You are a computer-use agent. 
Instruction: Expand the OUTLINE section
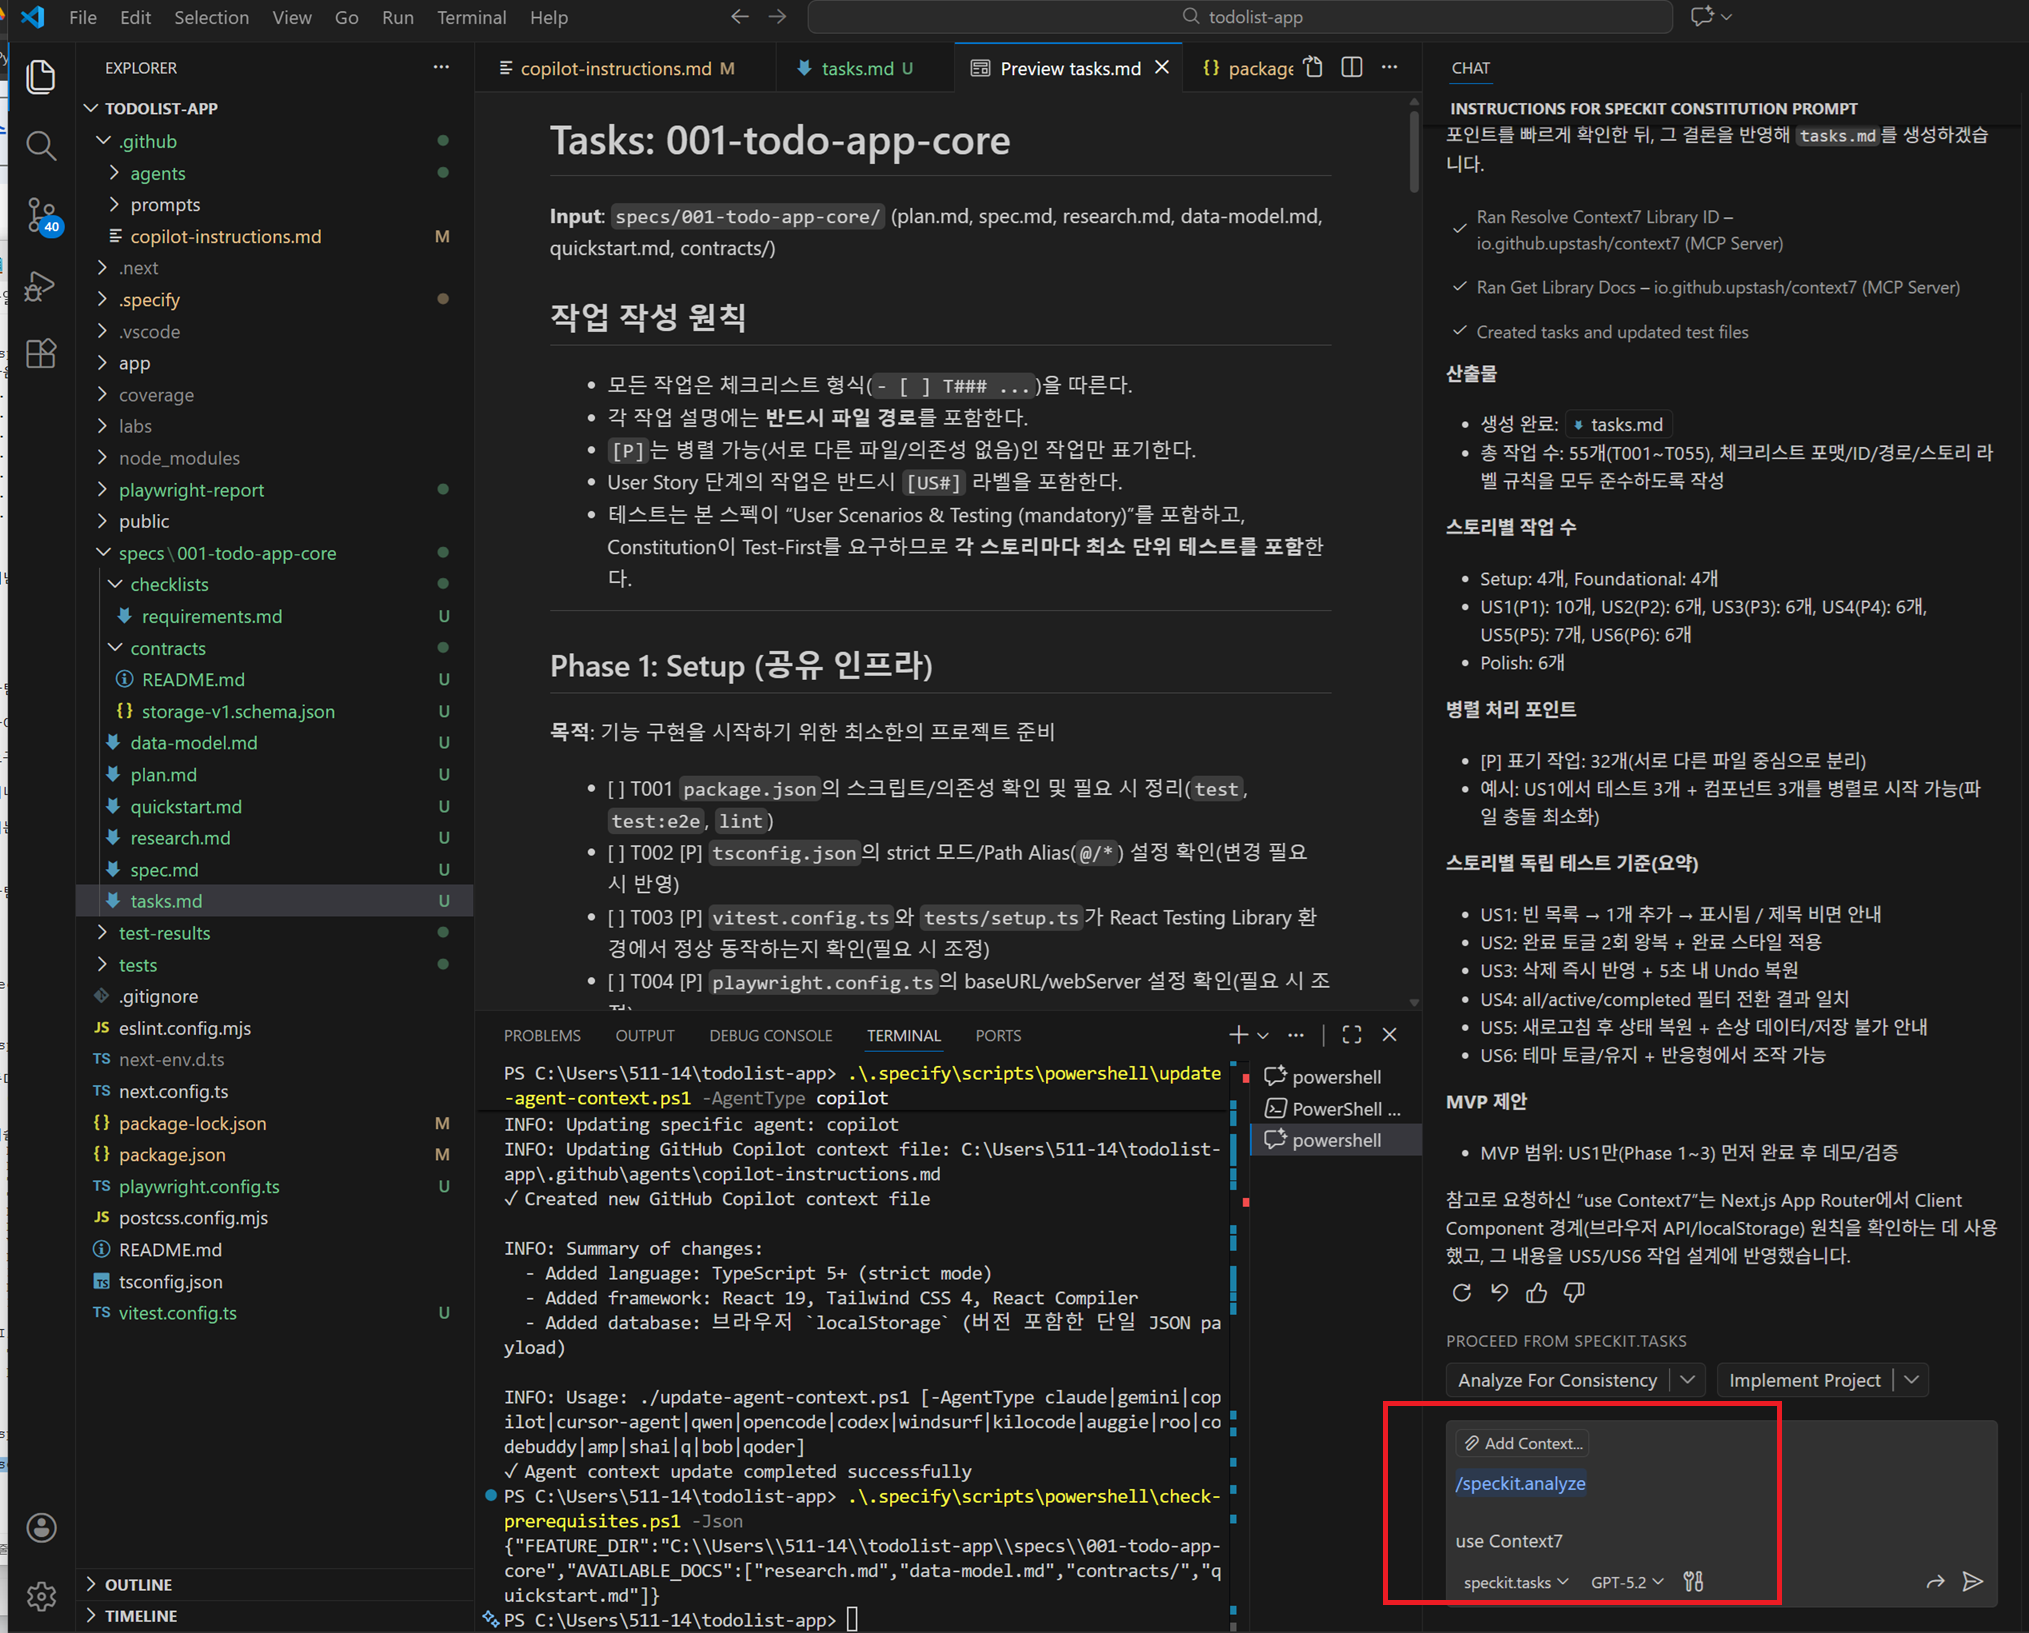(138, 1584)
